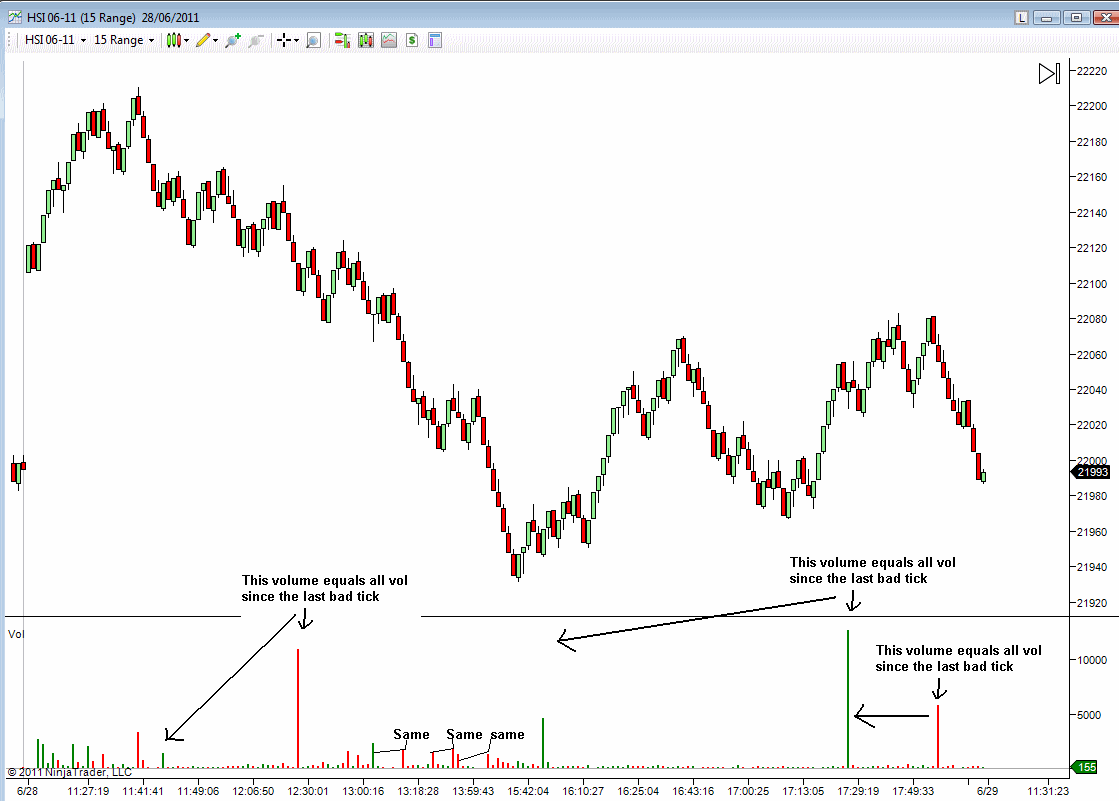The height and width of the screenshot is (801, 1119).
Task: Click the 21993 current price marker
Action: 1091,472
